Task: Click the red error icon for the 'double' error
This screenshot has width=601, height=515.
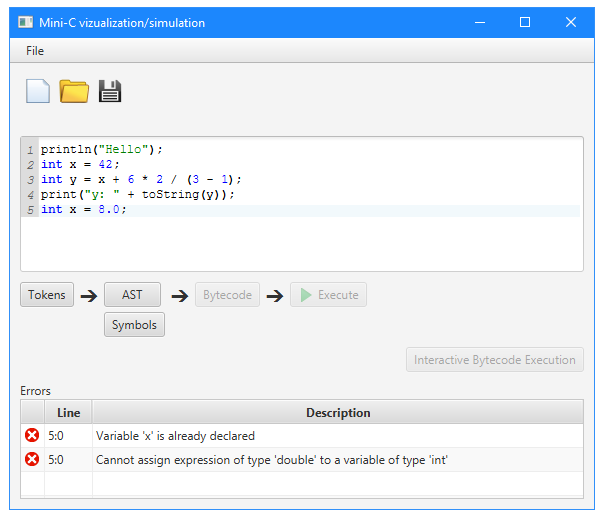Action: [32, 459]
